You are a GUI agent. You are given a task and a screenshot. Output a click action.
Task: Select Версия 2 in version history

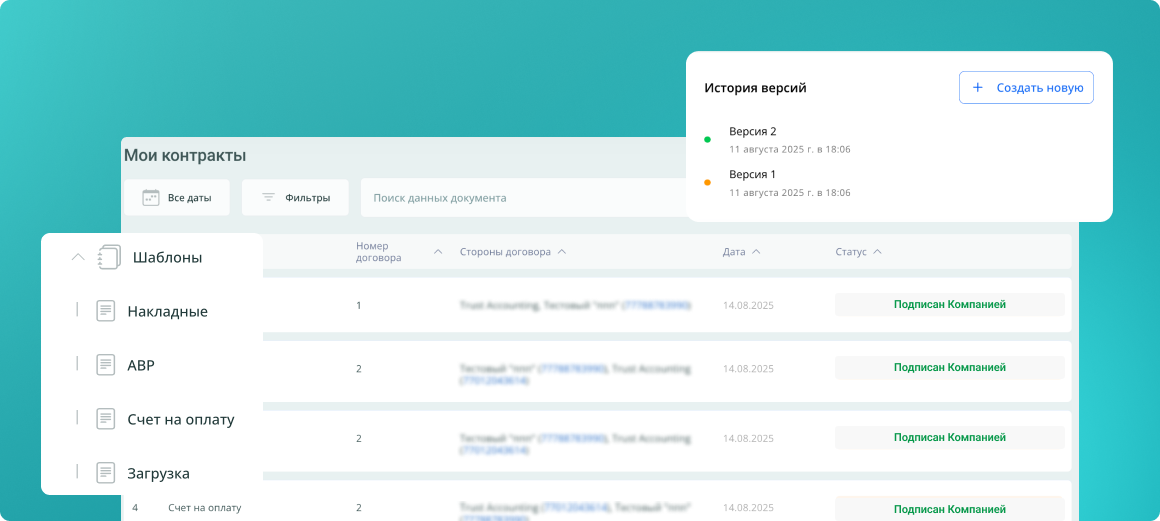pos(753,132)
